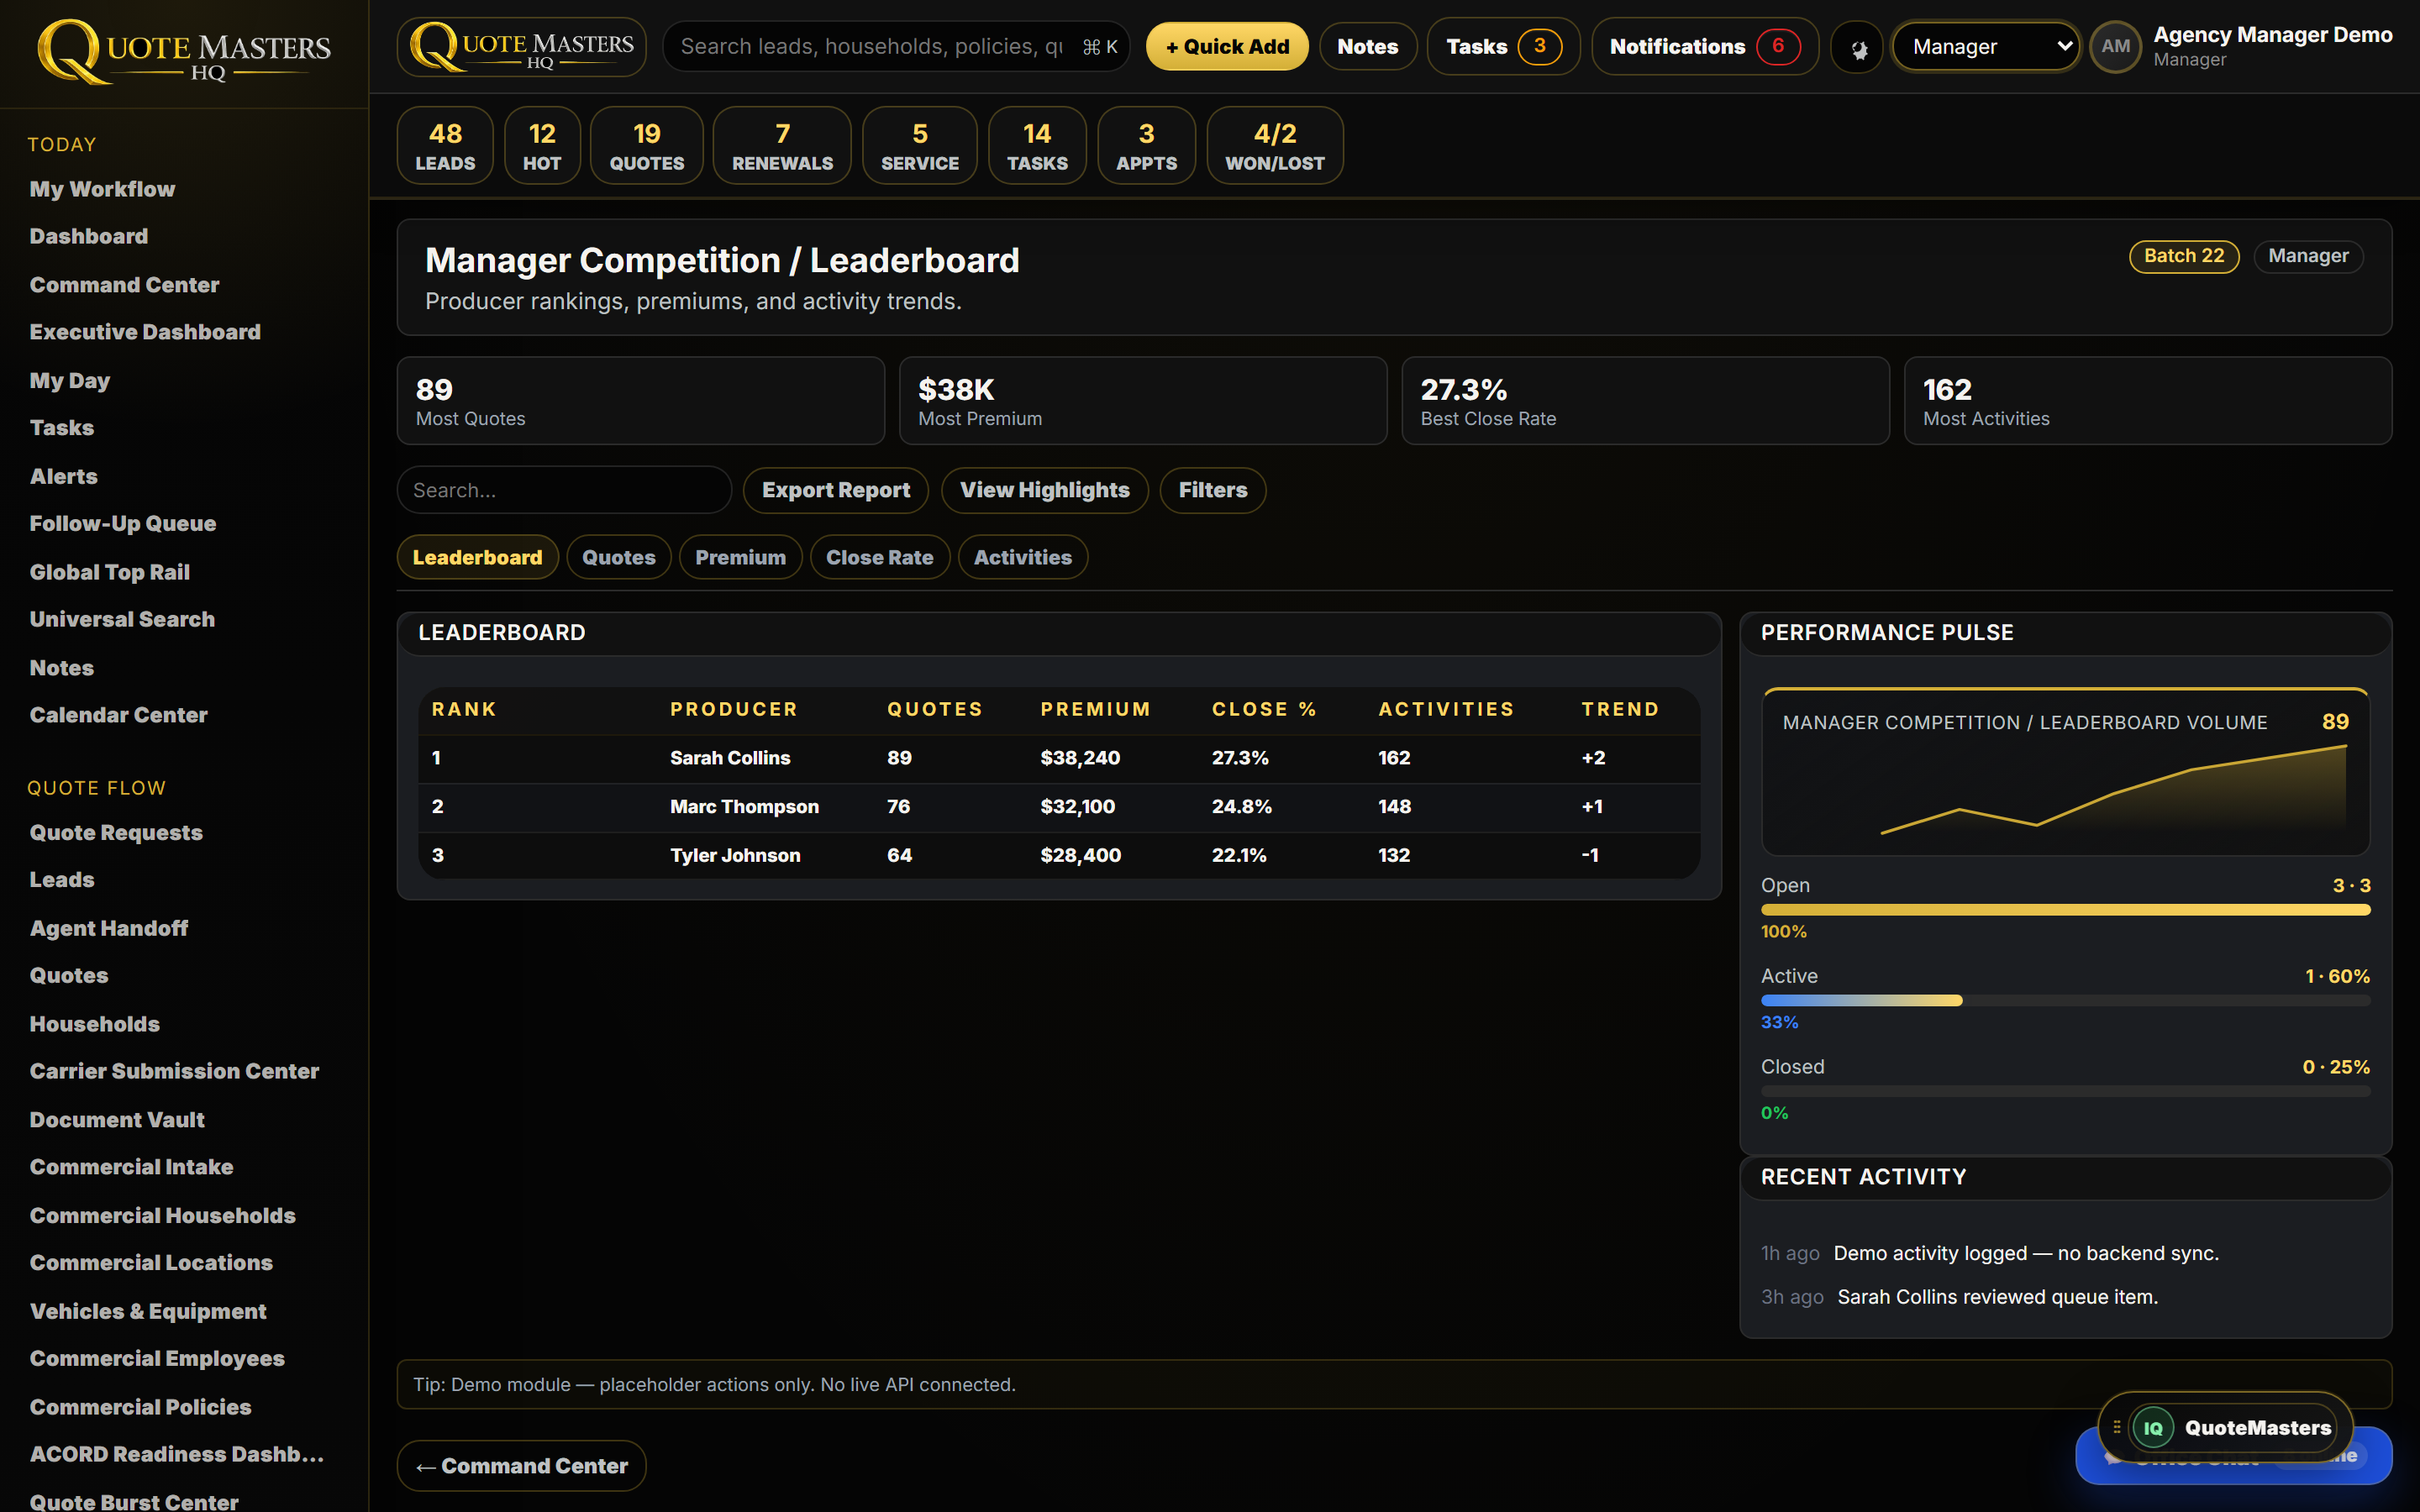The width and height of the screenshot is (2420, 1512).
Task: Click the View Highlights button
Action: (1044, 490)
